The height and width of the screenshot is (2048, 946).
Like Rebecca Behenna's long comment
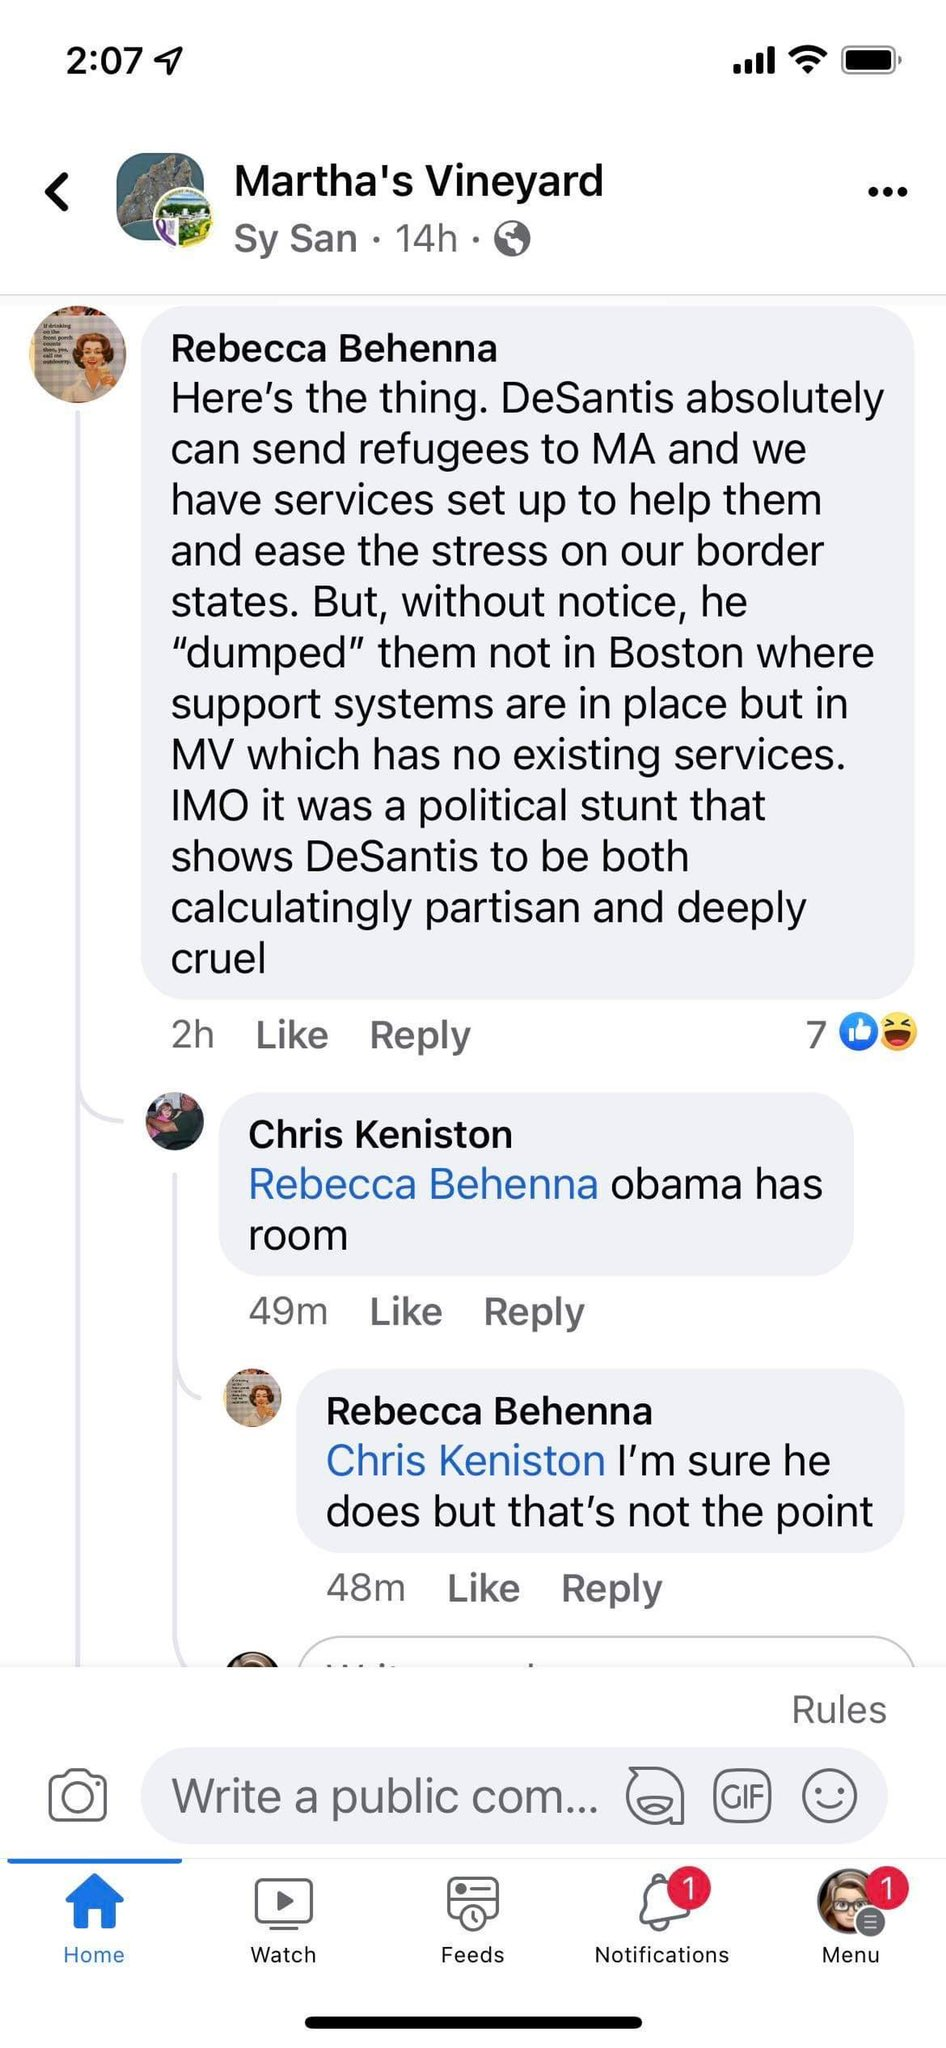pos(292,1035)
